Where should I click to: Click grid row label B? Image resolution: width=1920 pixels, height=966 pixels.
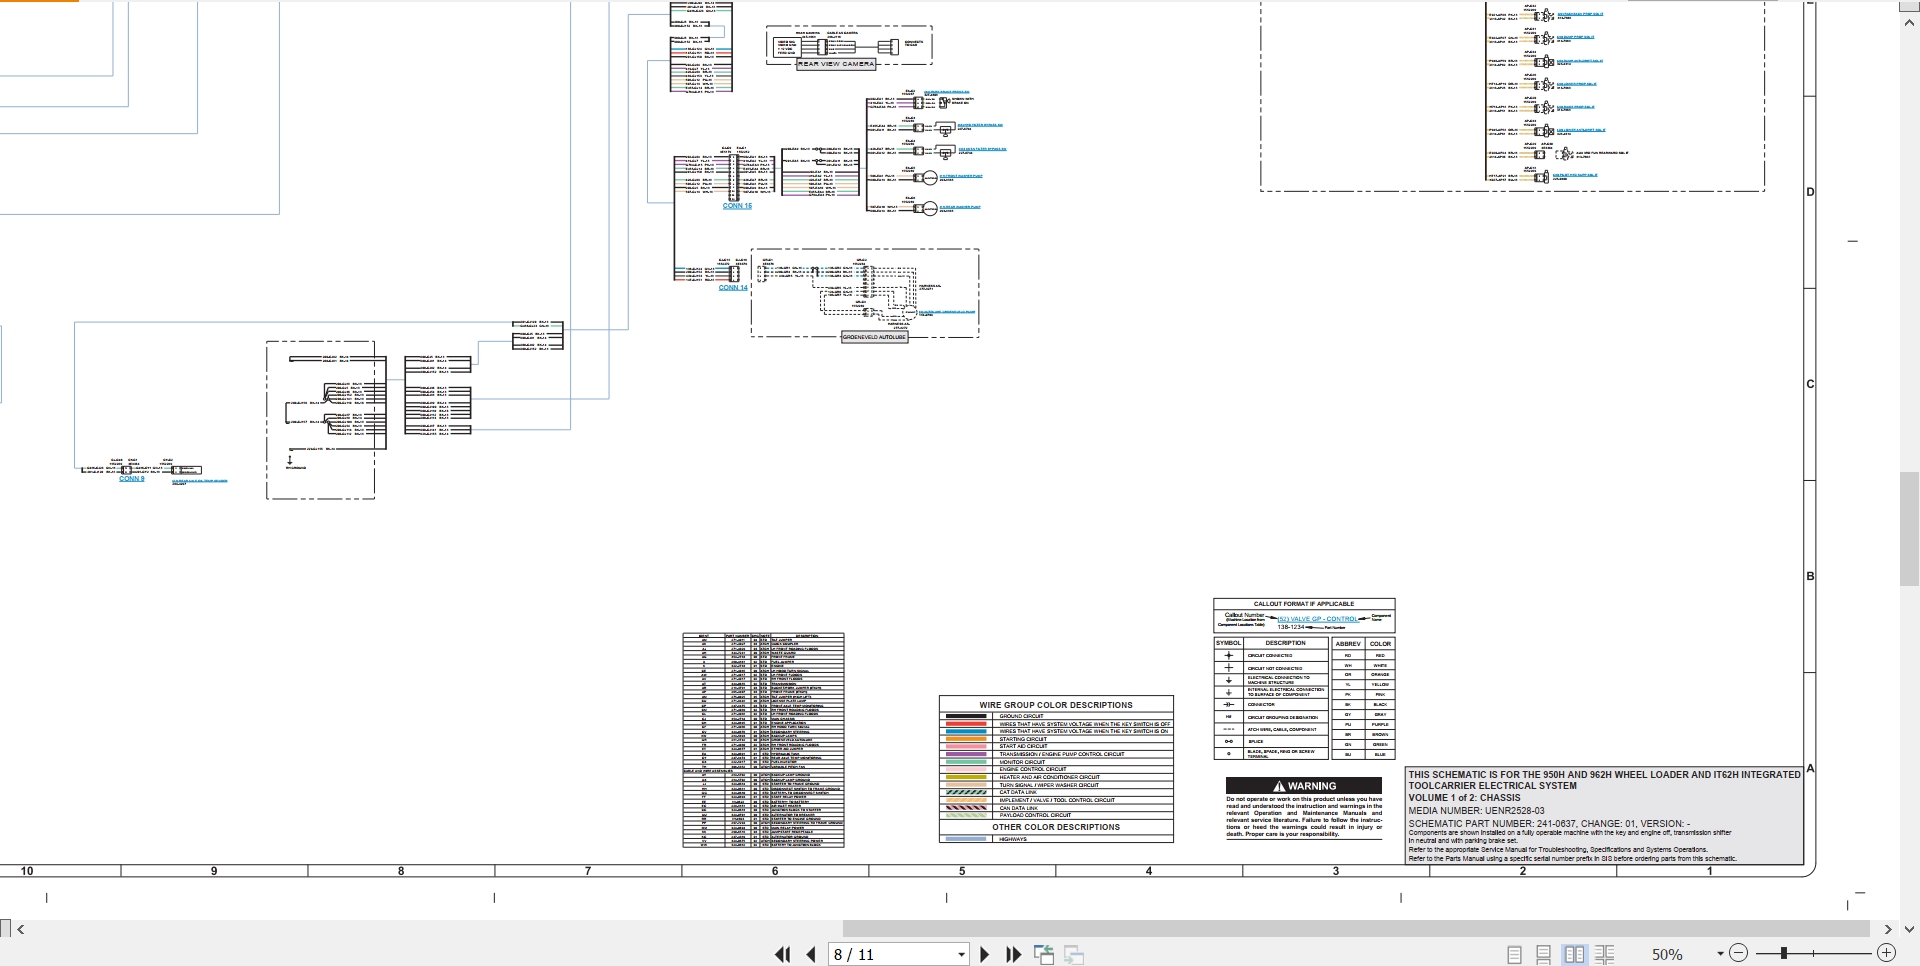[x=1810, y=576]
